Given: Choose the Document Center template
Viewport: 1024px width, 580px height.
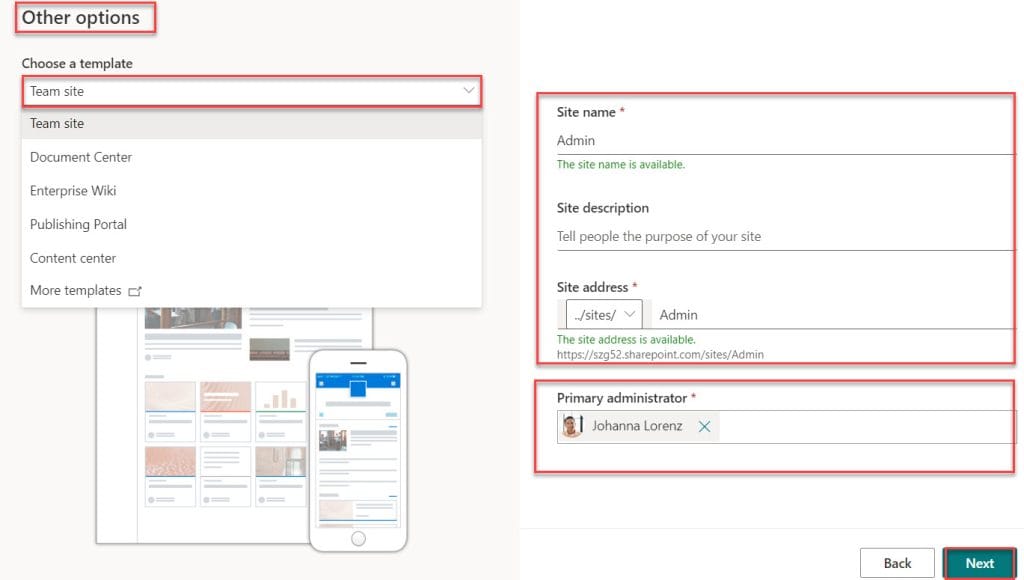Looking at the screenshot, I should point(252,157).
